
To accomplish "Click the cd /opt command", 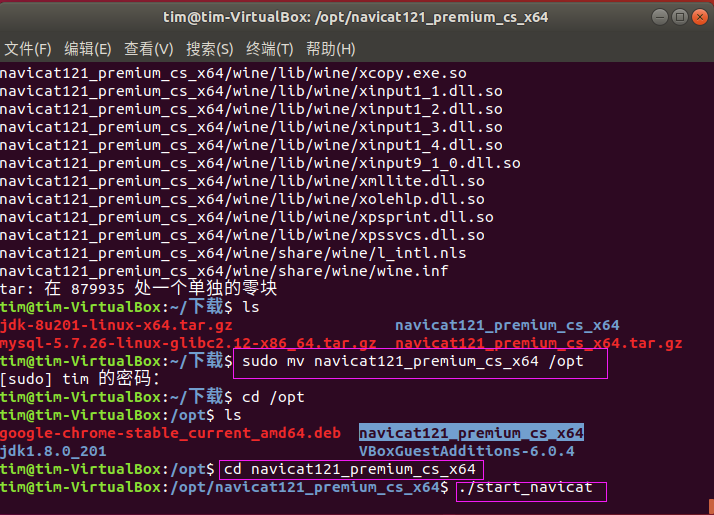I will click(x=273, y=397).
